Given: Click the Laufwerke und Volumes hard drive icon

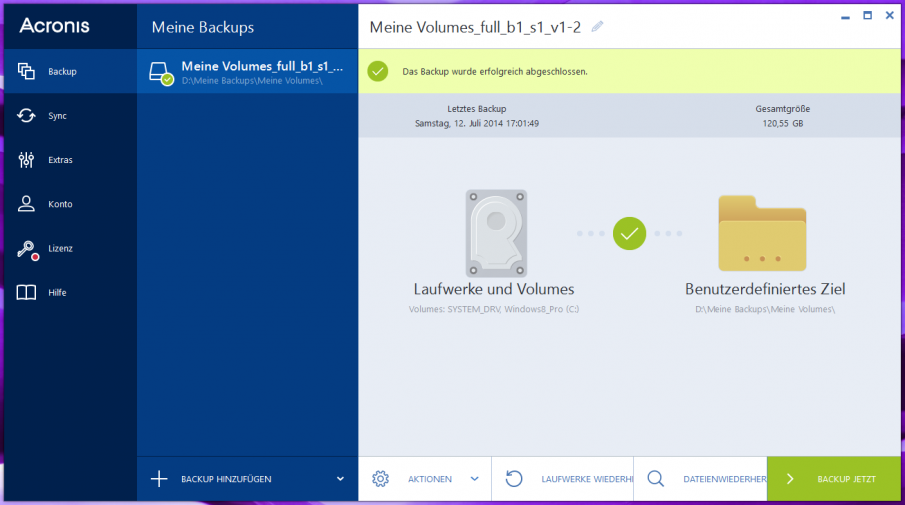Looking at the screenshot, I should click(x=496, y=233).
